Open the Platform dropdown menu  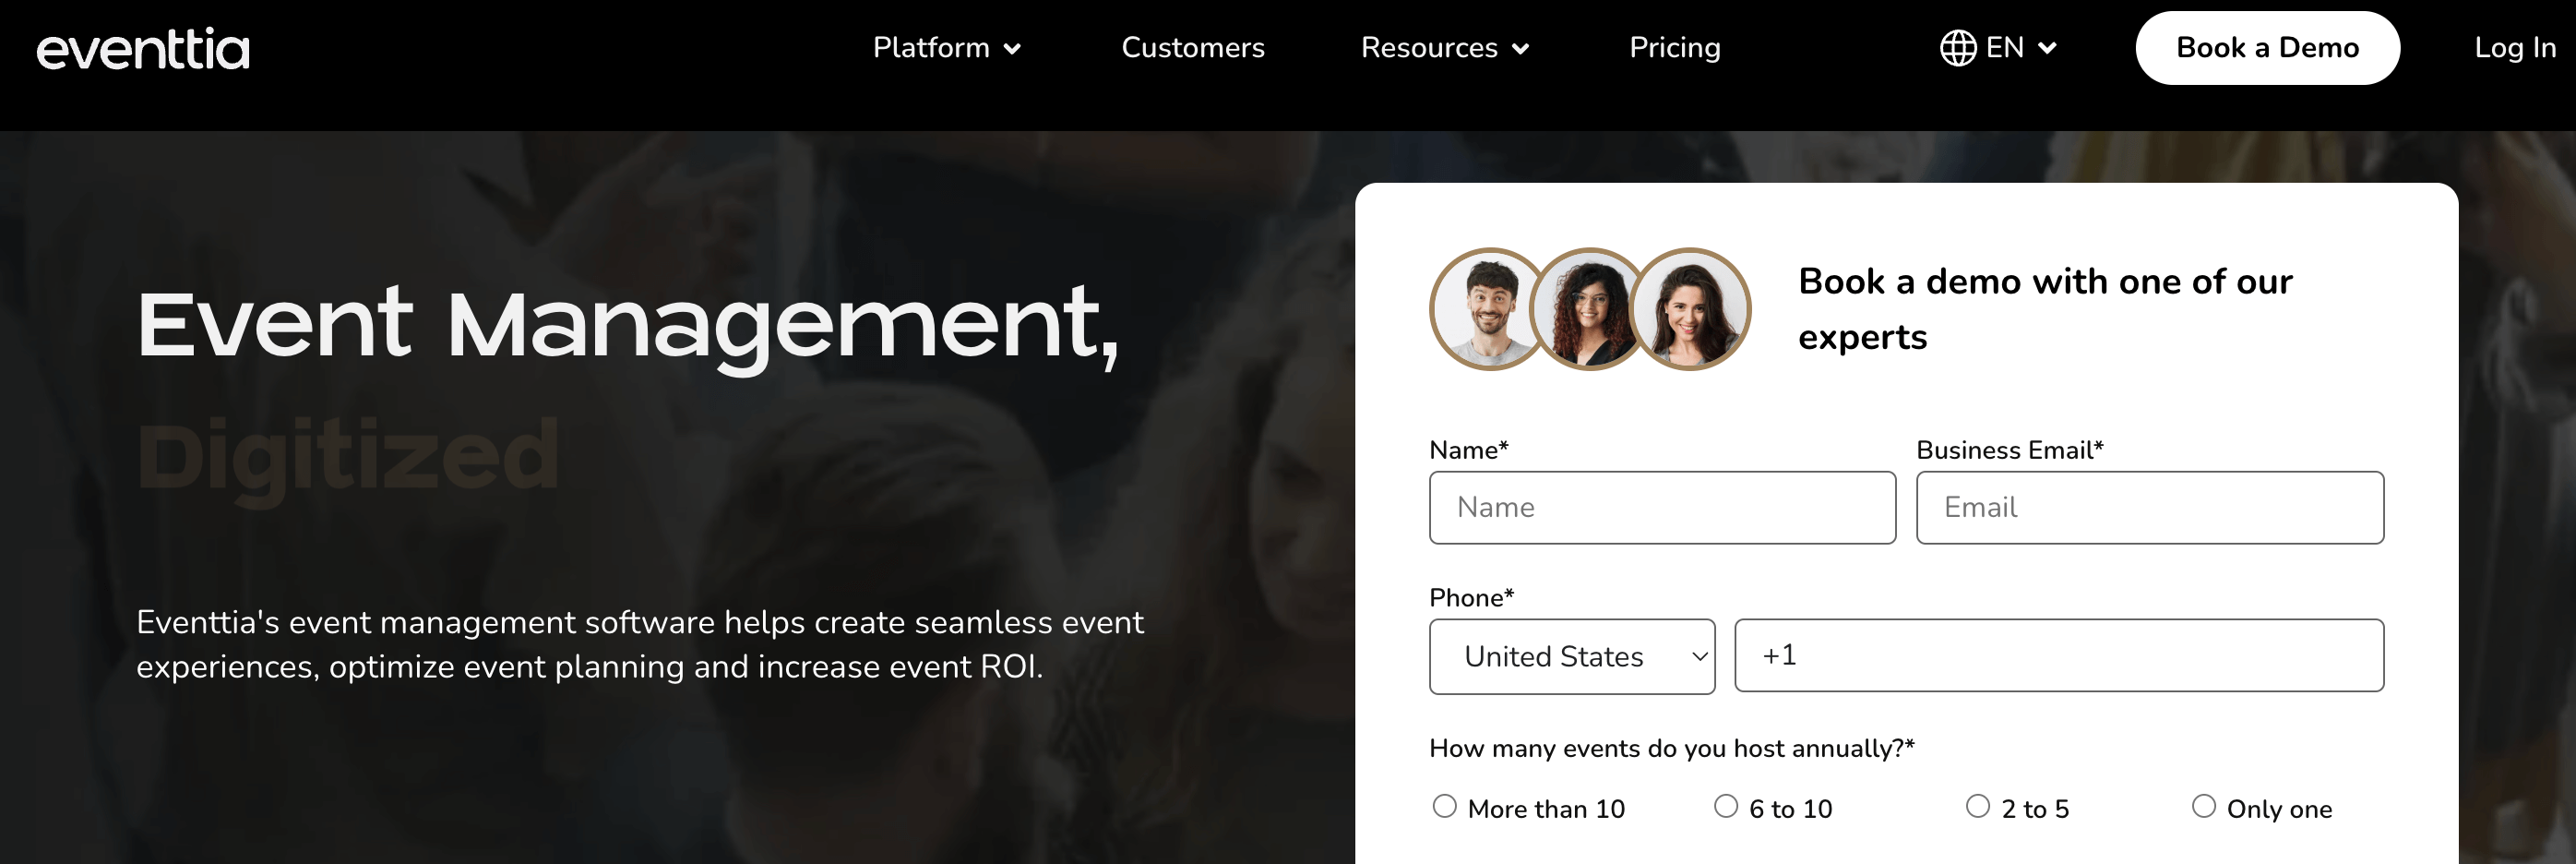pyautogui.click(x=931, y=47)
